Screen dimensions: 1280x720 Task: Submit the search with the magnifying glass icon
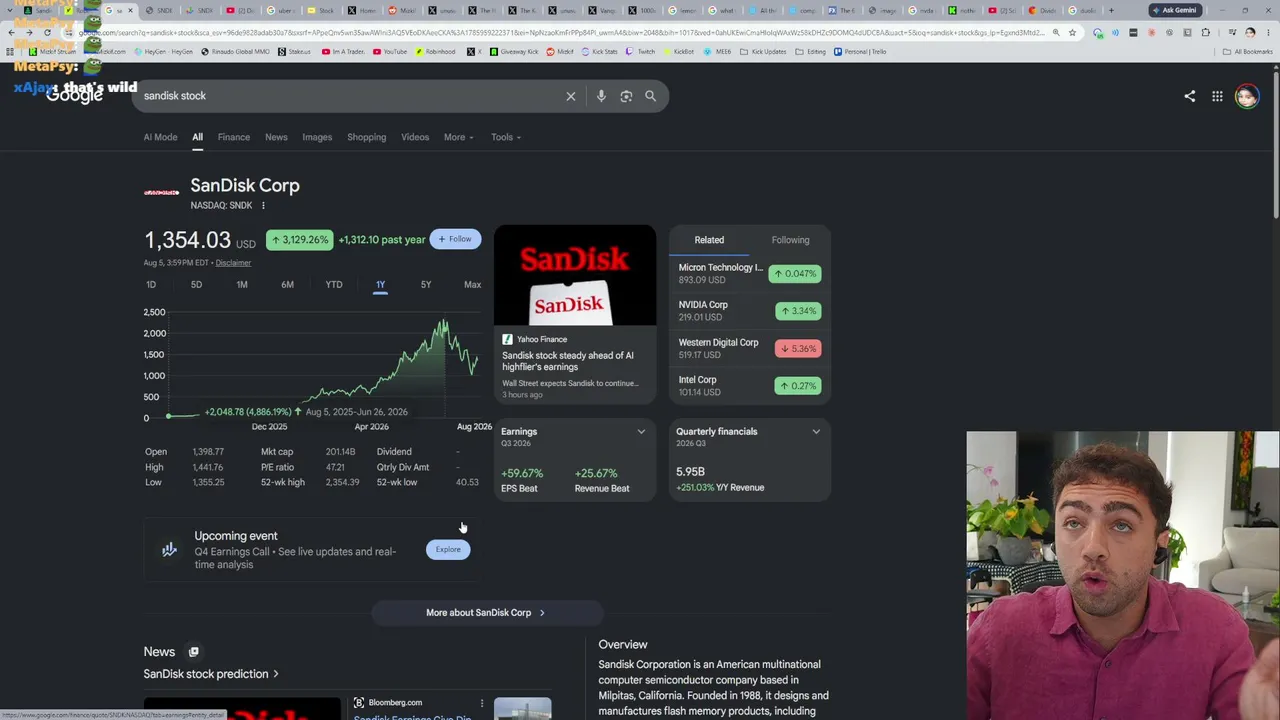[x=651, y=96]
